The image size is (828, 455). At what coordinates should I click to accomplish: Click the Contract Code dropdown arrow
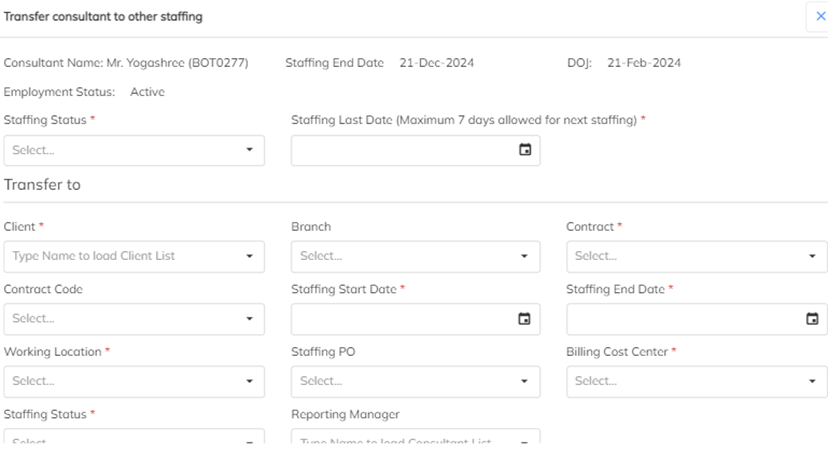click(249, 319)
